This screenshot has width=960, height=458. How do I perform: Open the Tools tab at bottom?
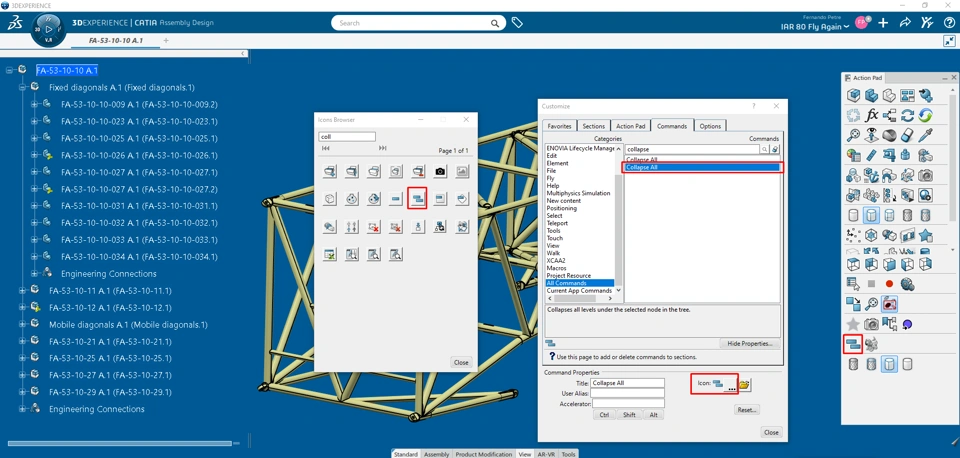[x=568, y=454]
